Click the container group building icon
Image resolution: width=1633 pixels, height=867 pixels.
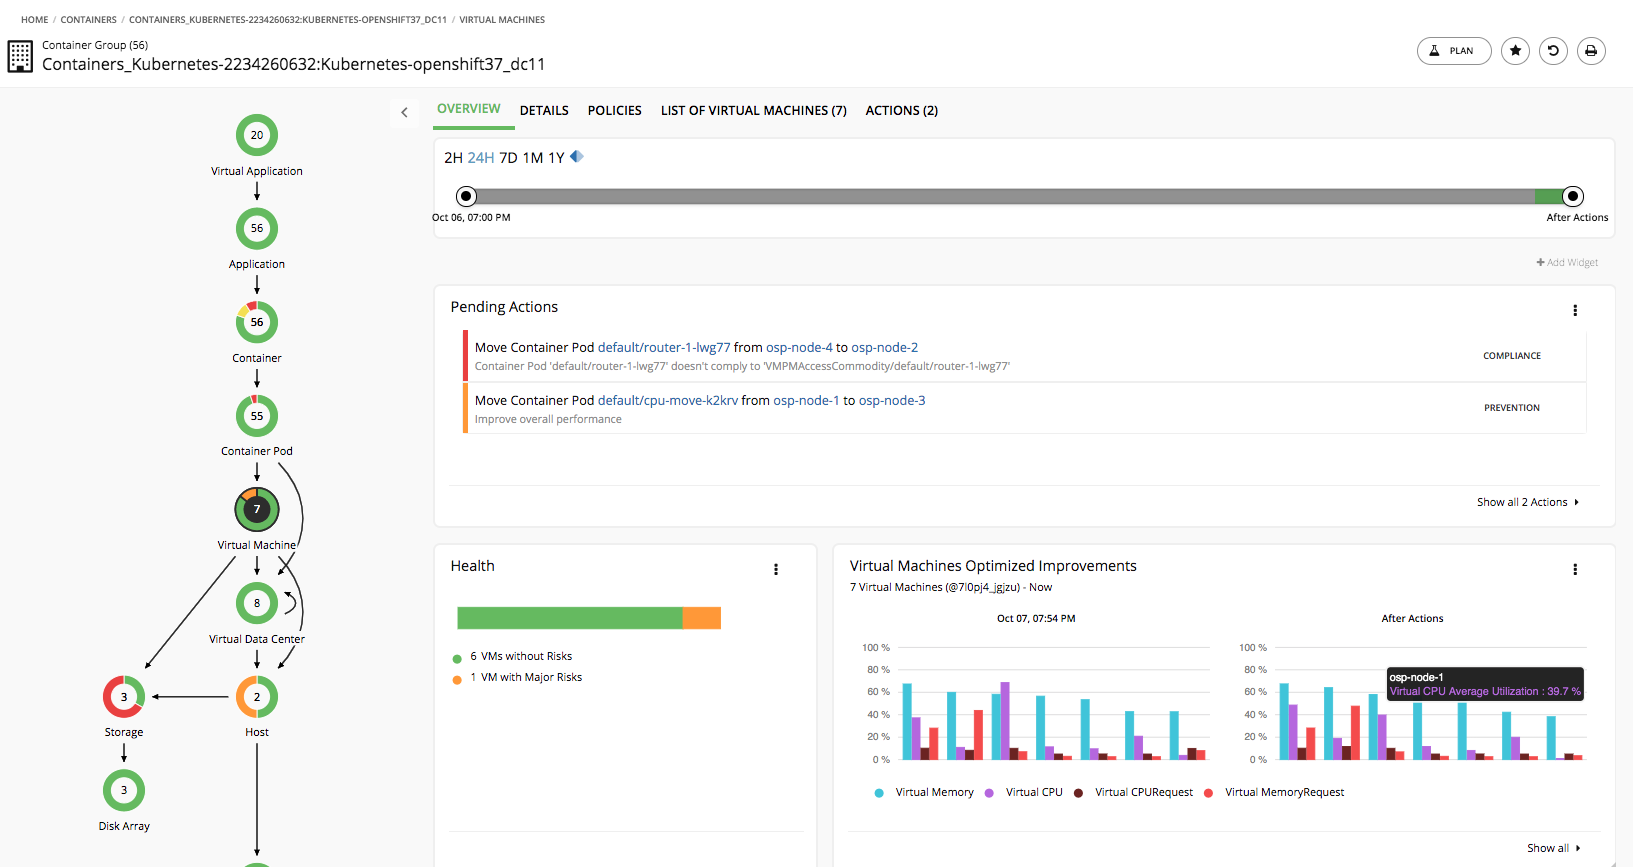pyautogui.click(x=20, y=56)
